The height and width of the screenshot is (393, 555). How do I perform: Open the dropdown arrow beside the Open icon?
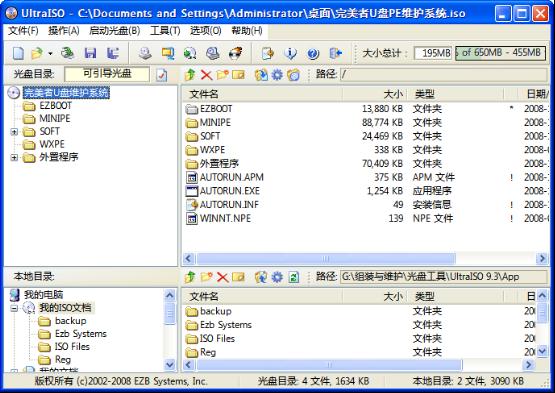point(50,54)
